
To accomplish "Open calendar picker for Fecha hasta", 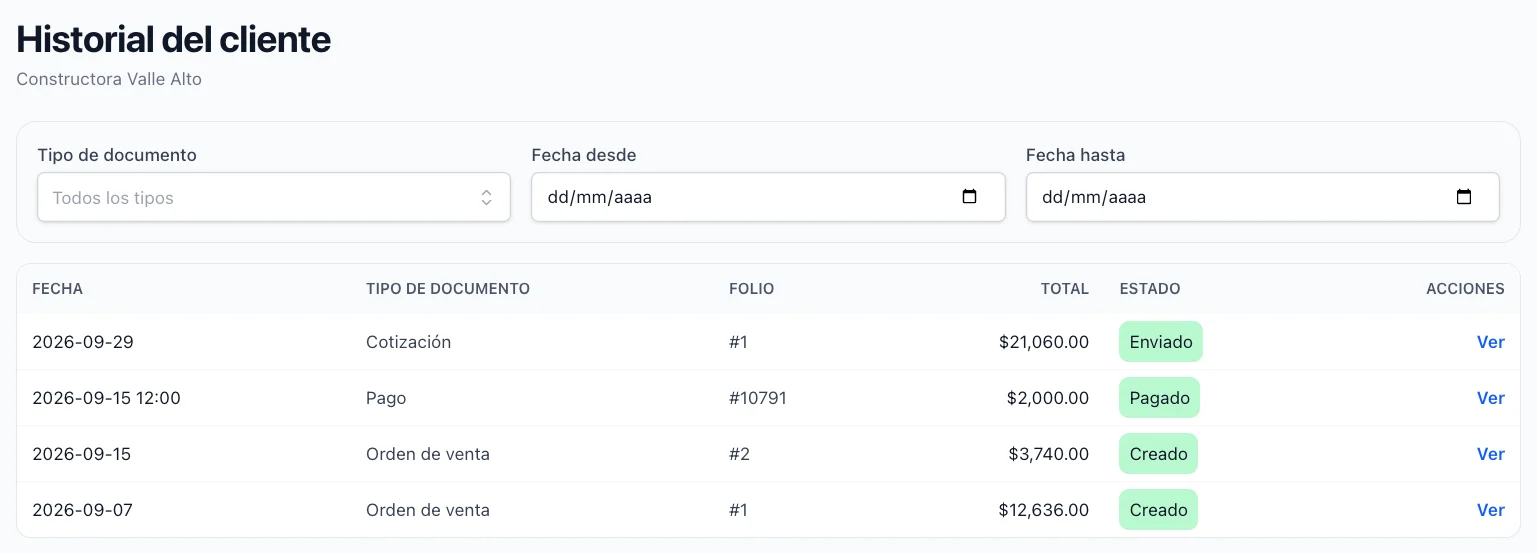I will [1464, 197].
